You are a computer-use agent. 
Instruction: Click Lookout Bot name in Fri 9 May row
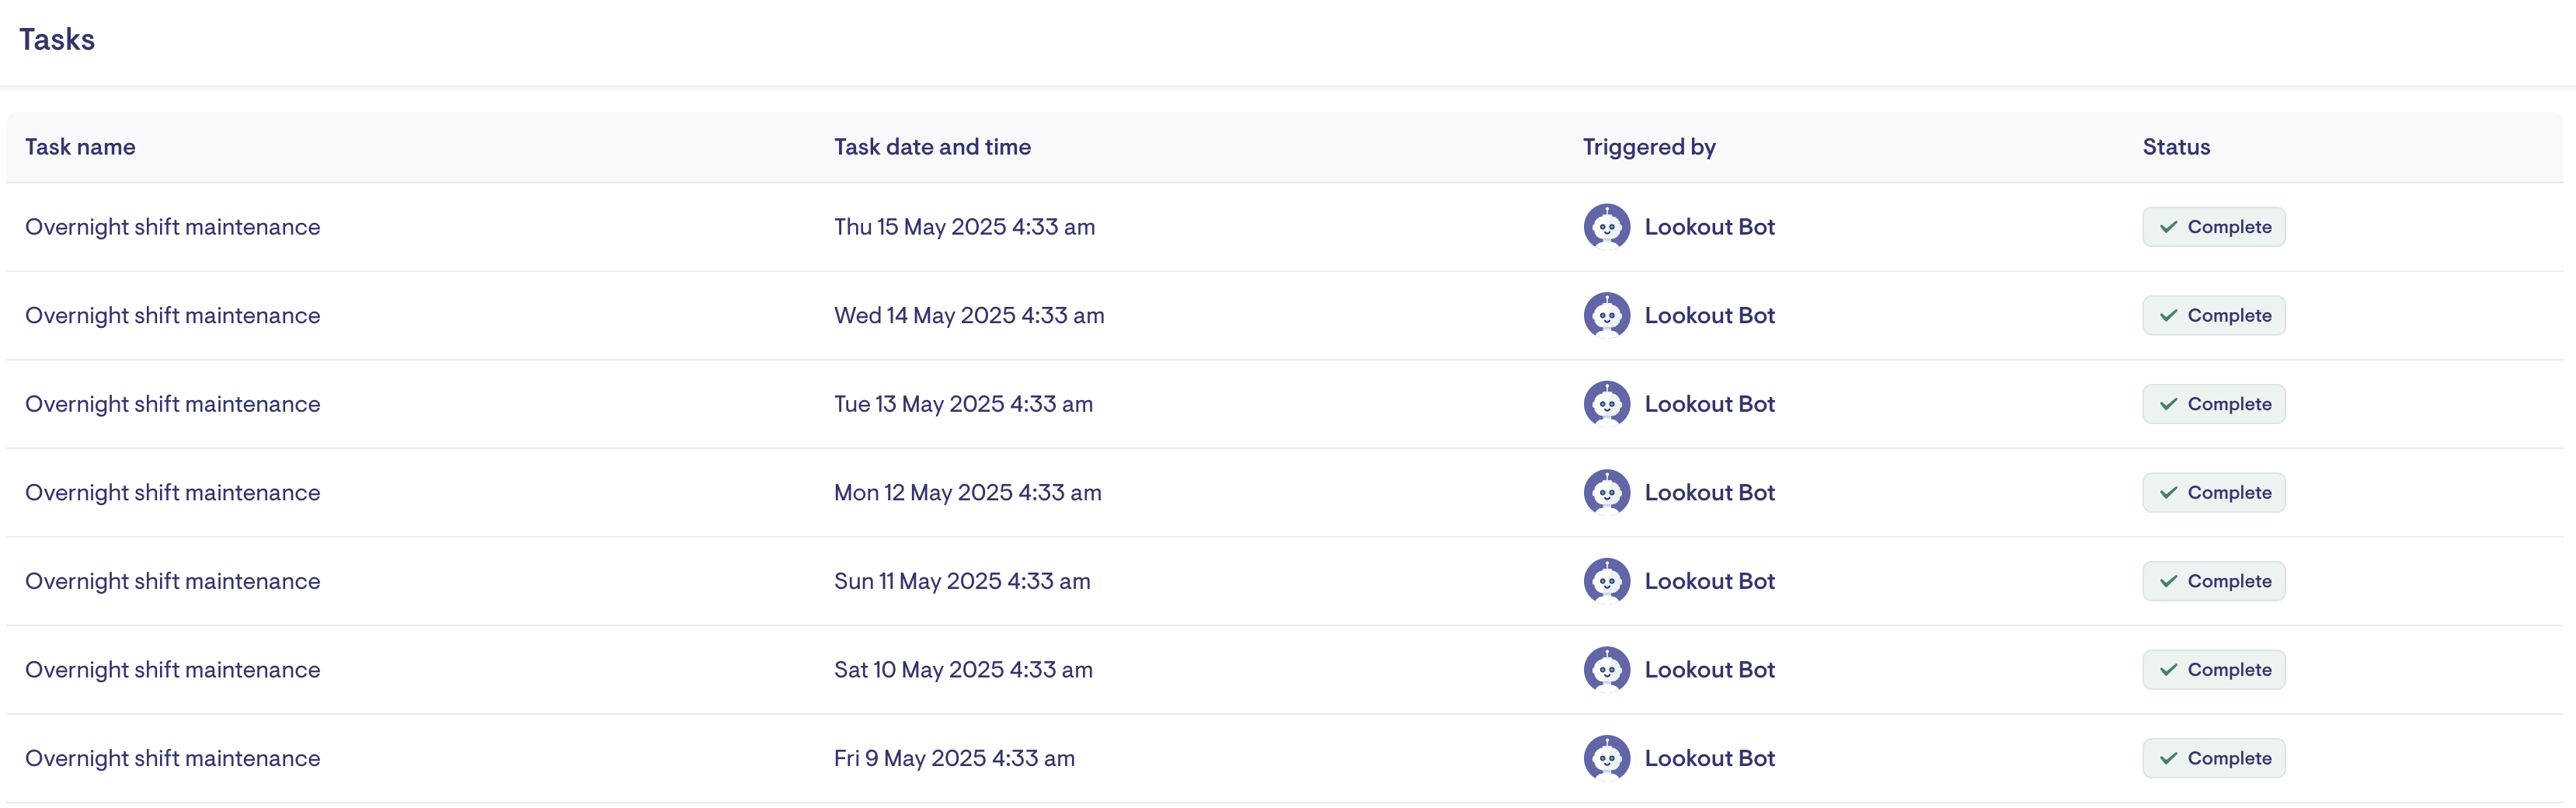(1709, 758)
